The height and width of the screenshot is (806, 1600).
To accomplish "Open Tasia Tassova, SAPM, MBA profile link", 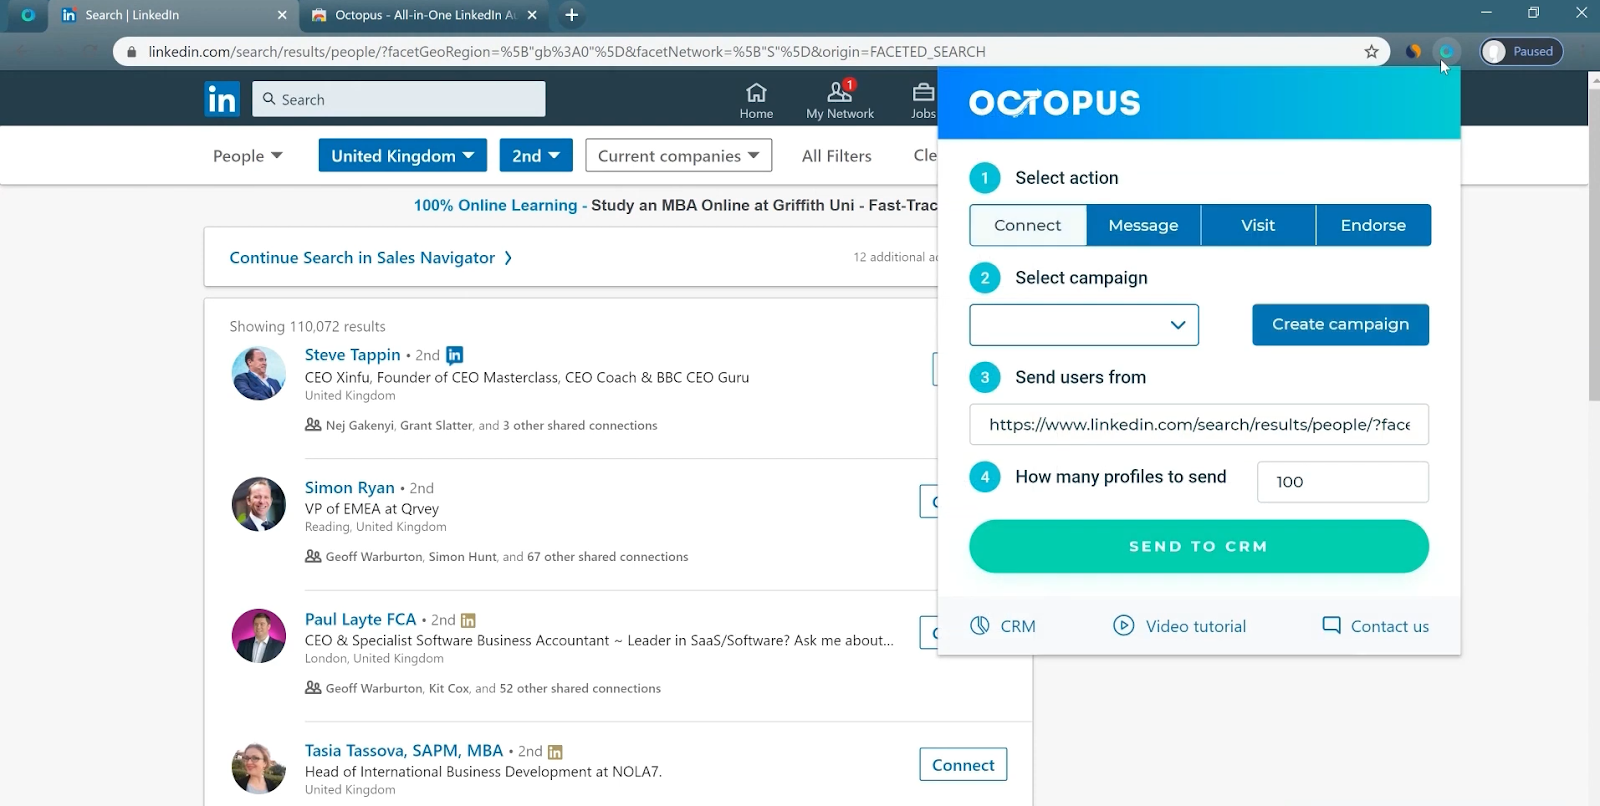I will coord(404,751).
